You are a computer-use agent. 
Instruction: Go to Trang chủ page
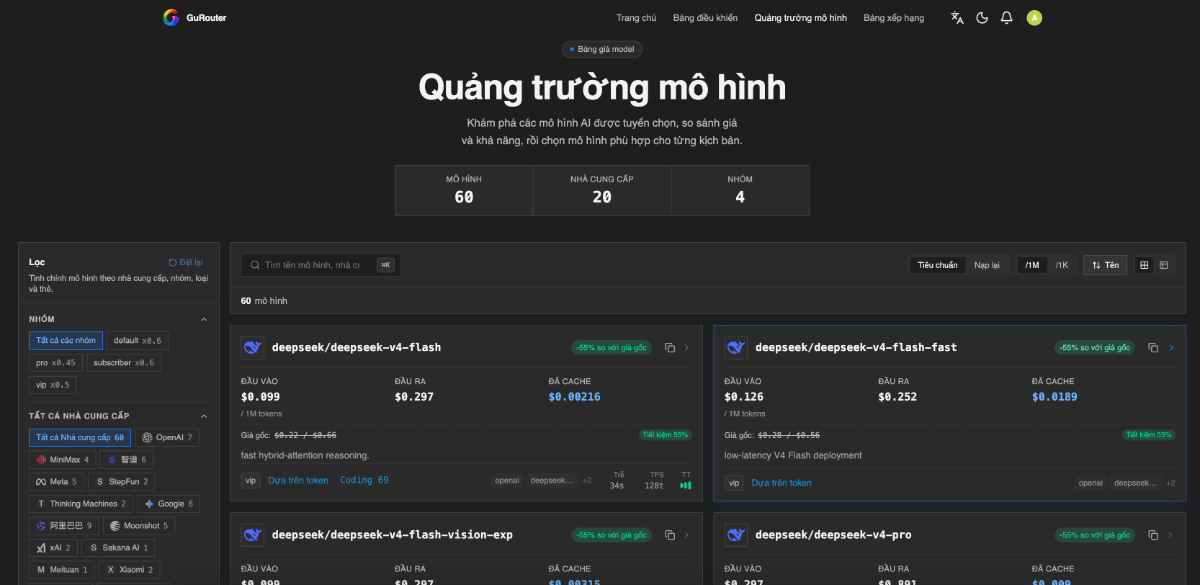pyautogui.click(x=636, y=18)
